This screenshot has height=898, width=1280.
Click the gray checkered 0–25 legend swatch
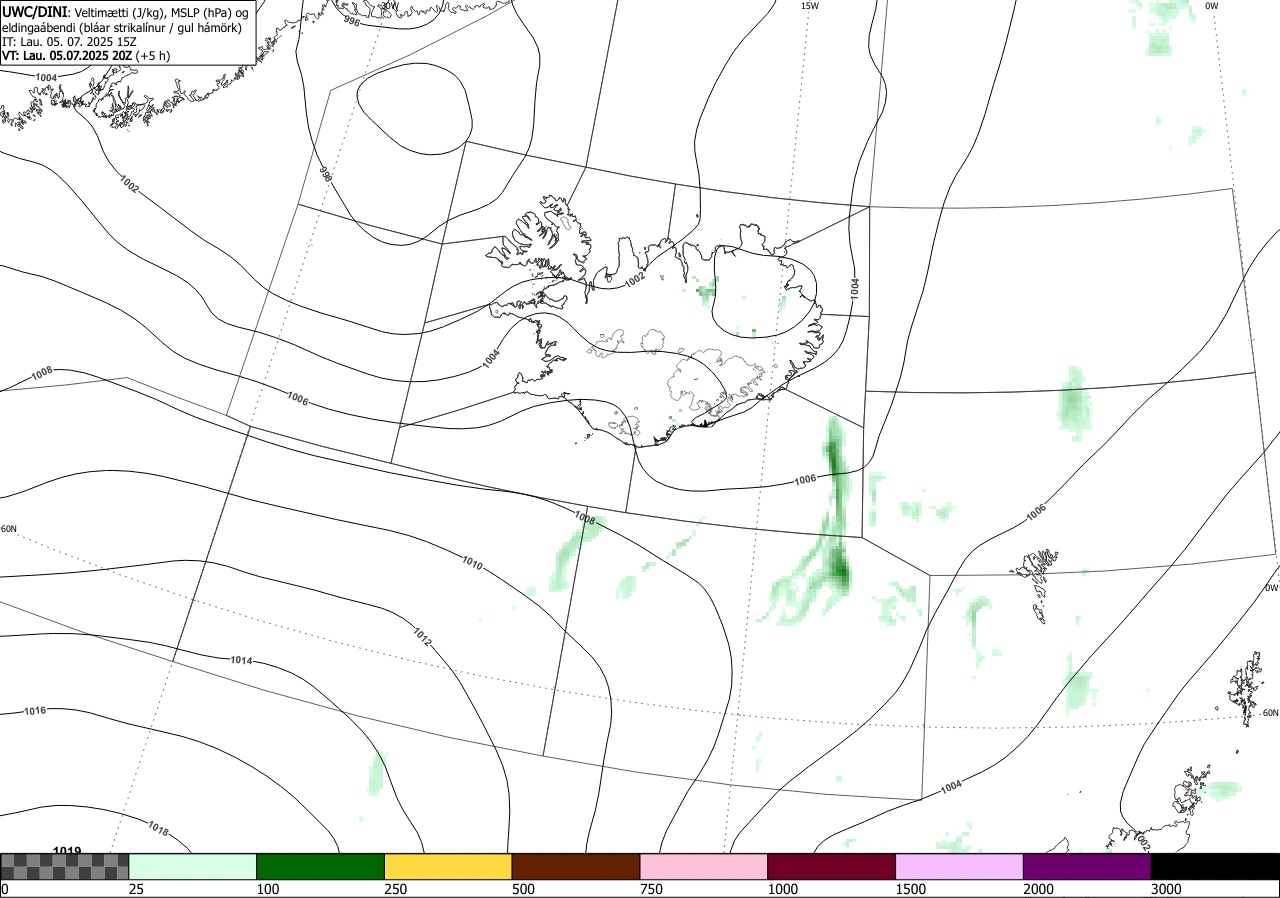pyautogui.click(x=65, y=866)
